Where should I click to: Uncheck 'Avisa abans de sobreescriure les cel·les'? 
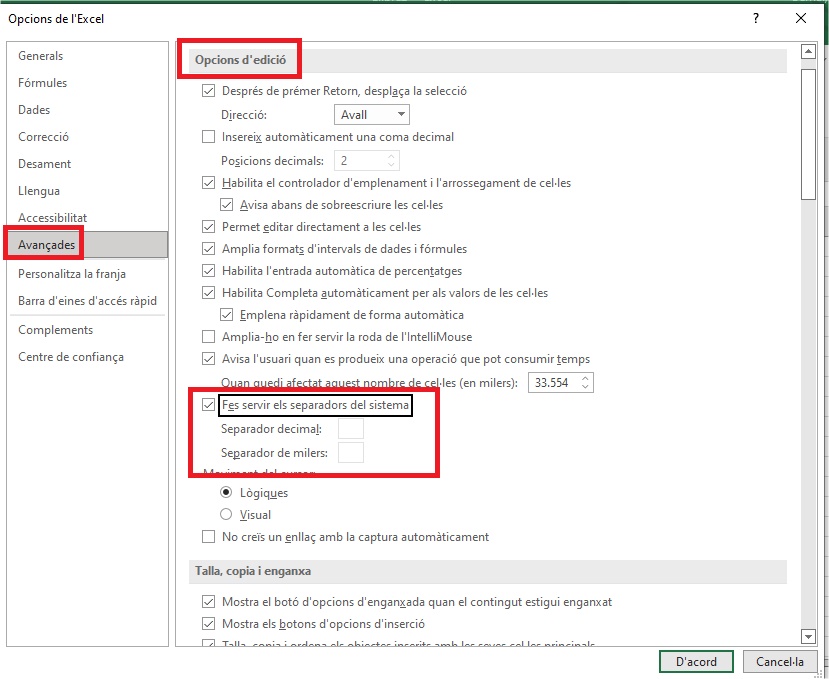tap(226, 205)
